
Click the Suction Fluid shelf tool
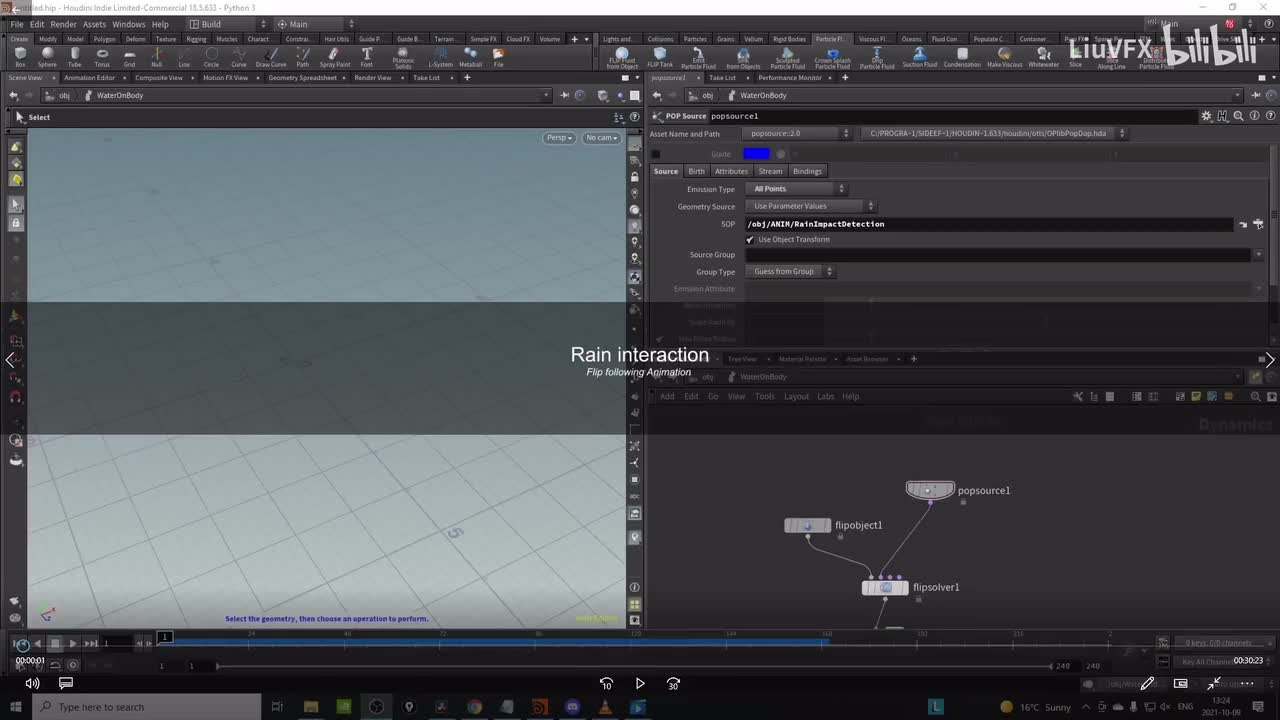point(920,57)
